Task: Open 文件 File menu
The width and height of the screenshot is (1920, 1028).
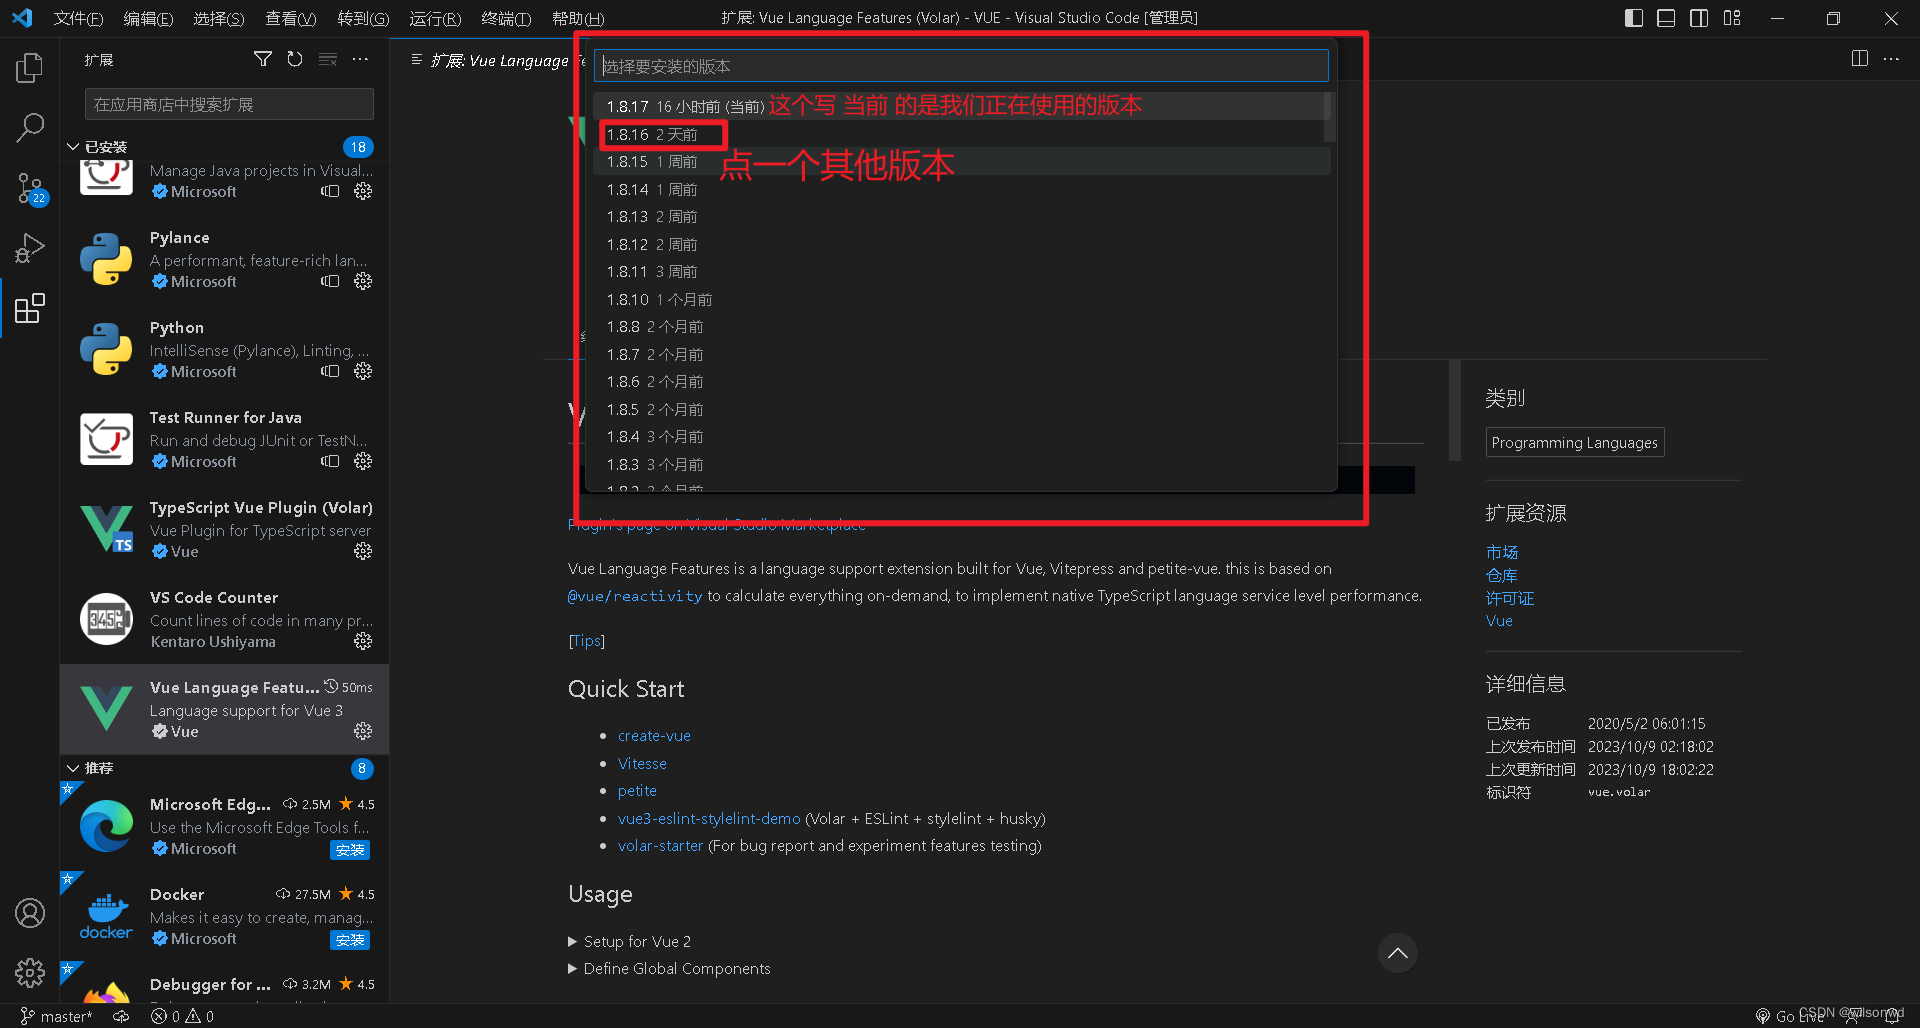Action: tap(78, 18)
